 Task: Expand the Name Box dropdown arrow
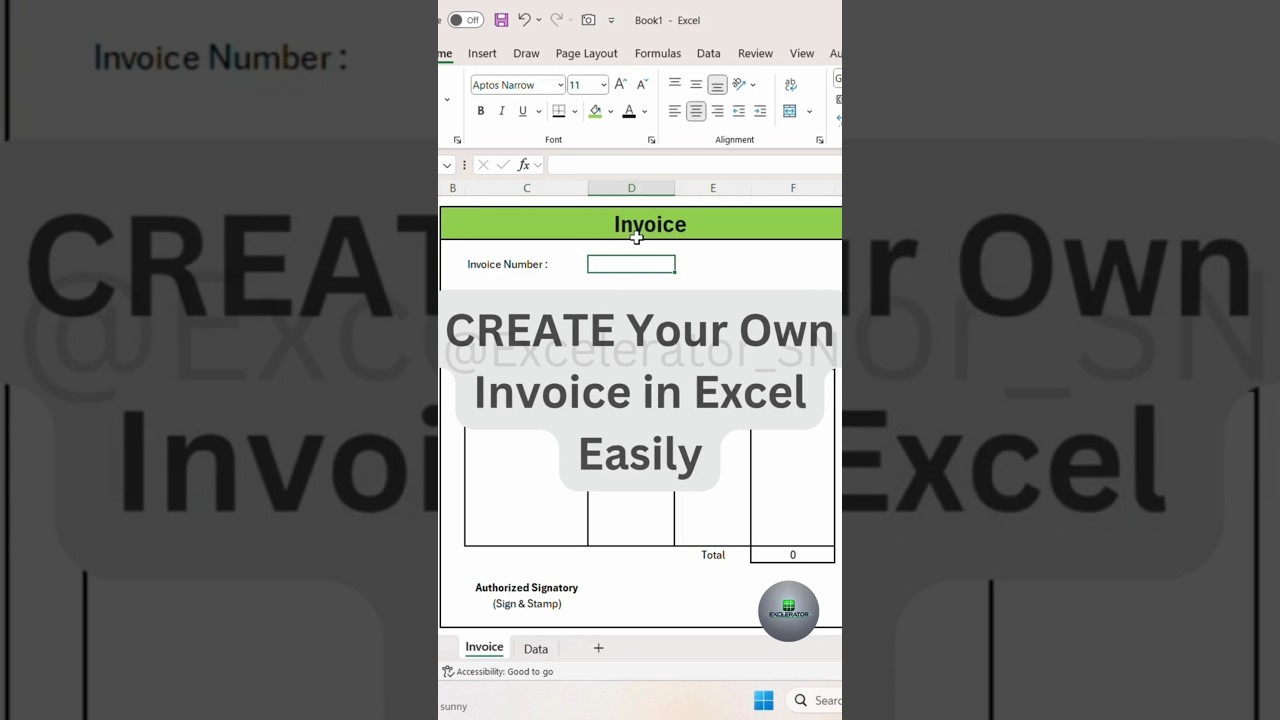point(447,165)
